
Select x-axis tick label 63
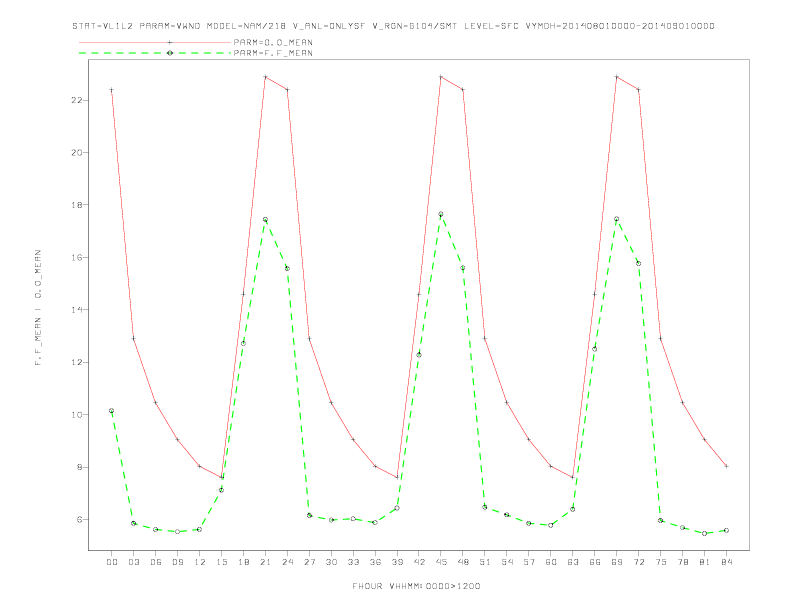coord(573,562)
